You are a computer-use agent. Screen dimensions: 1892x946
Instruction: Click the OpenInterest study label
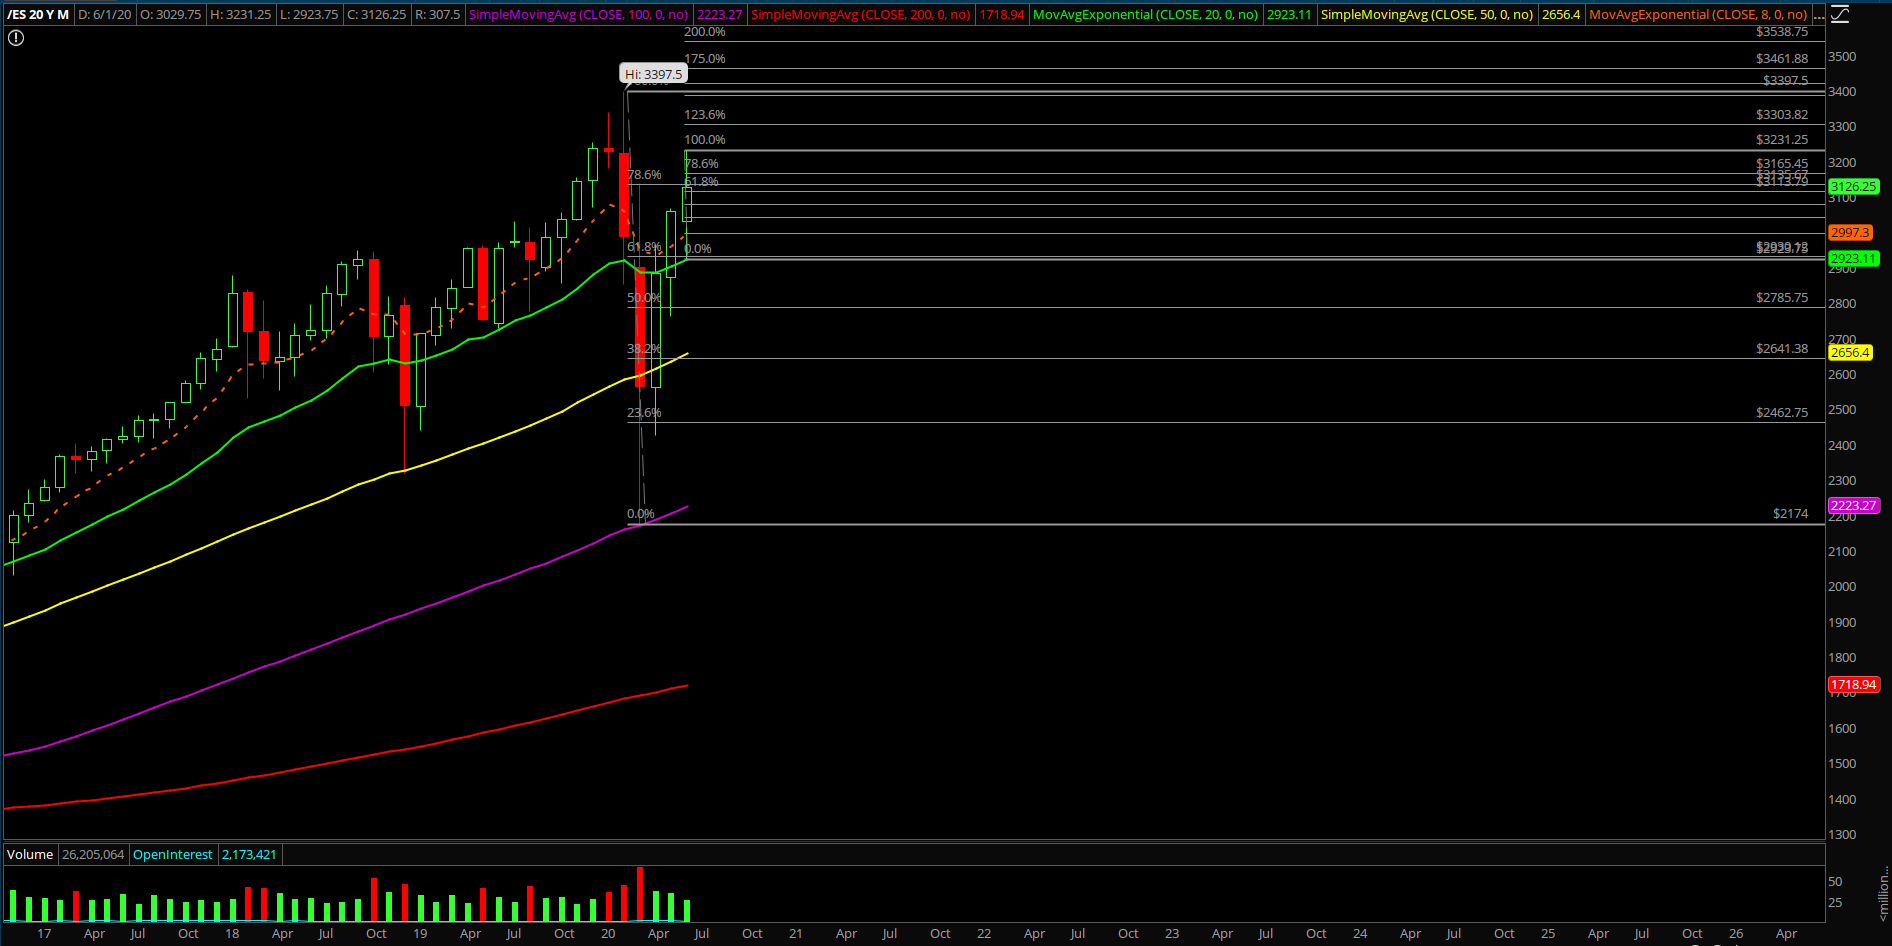173,855
